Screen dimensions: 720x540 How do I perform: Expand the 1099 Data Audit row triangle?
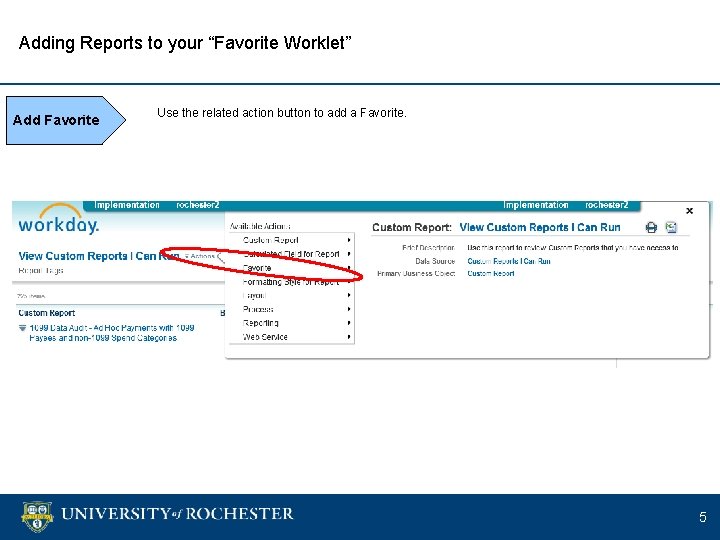point(22,328)
